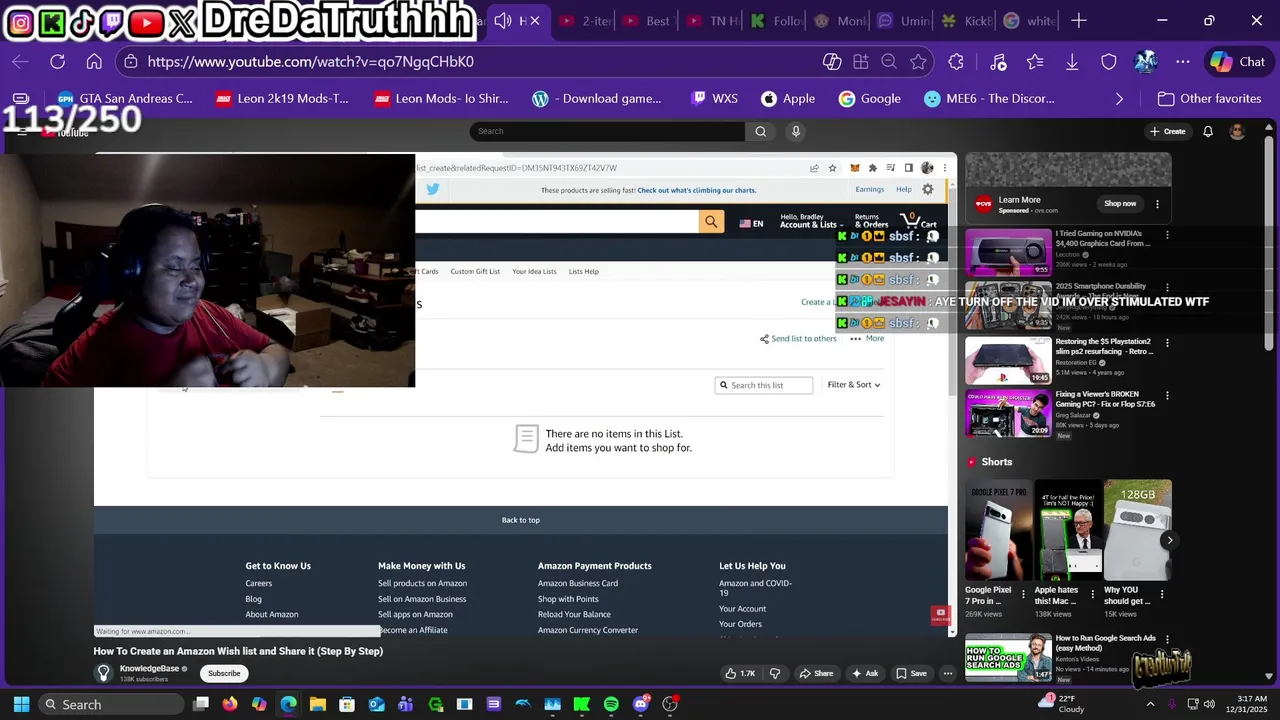Open the browser Extensions puzzle icon
The image size is (1280, 720).
(x=956, y=62)
